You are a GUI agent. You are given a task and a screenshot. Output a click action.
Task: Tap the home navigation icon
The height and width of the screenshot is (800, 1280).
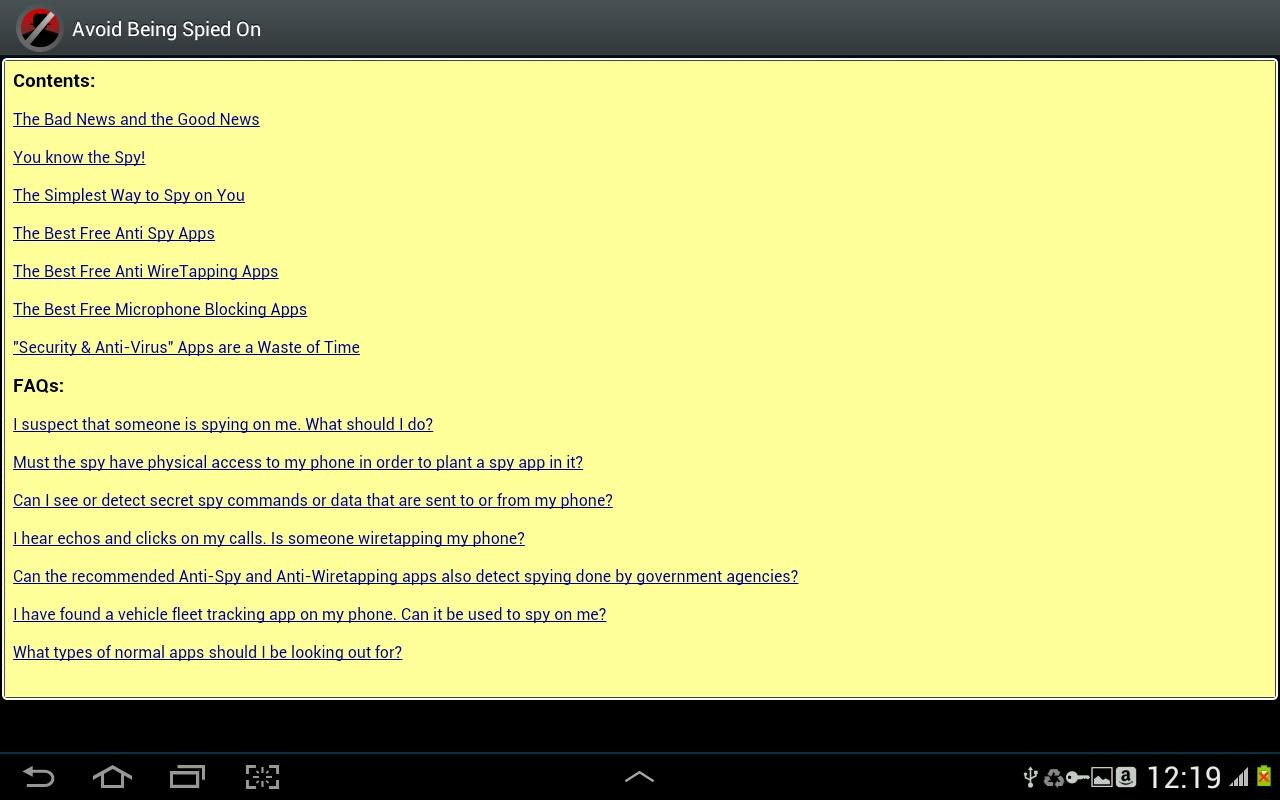coord(112,777)
